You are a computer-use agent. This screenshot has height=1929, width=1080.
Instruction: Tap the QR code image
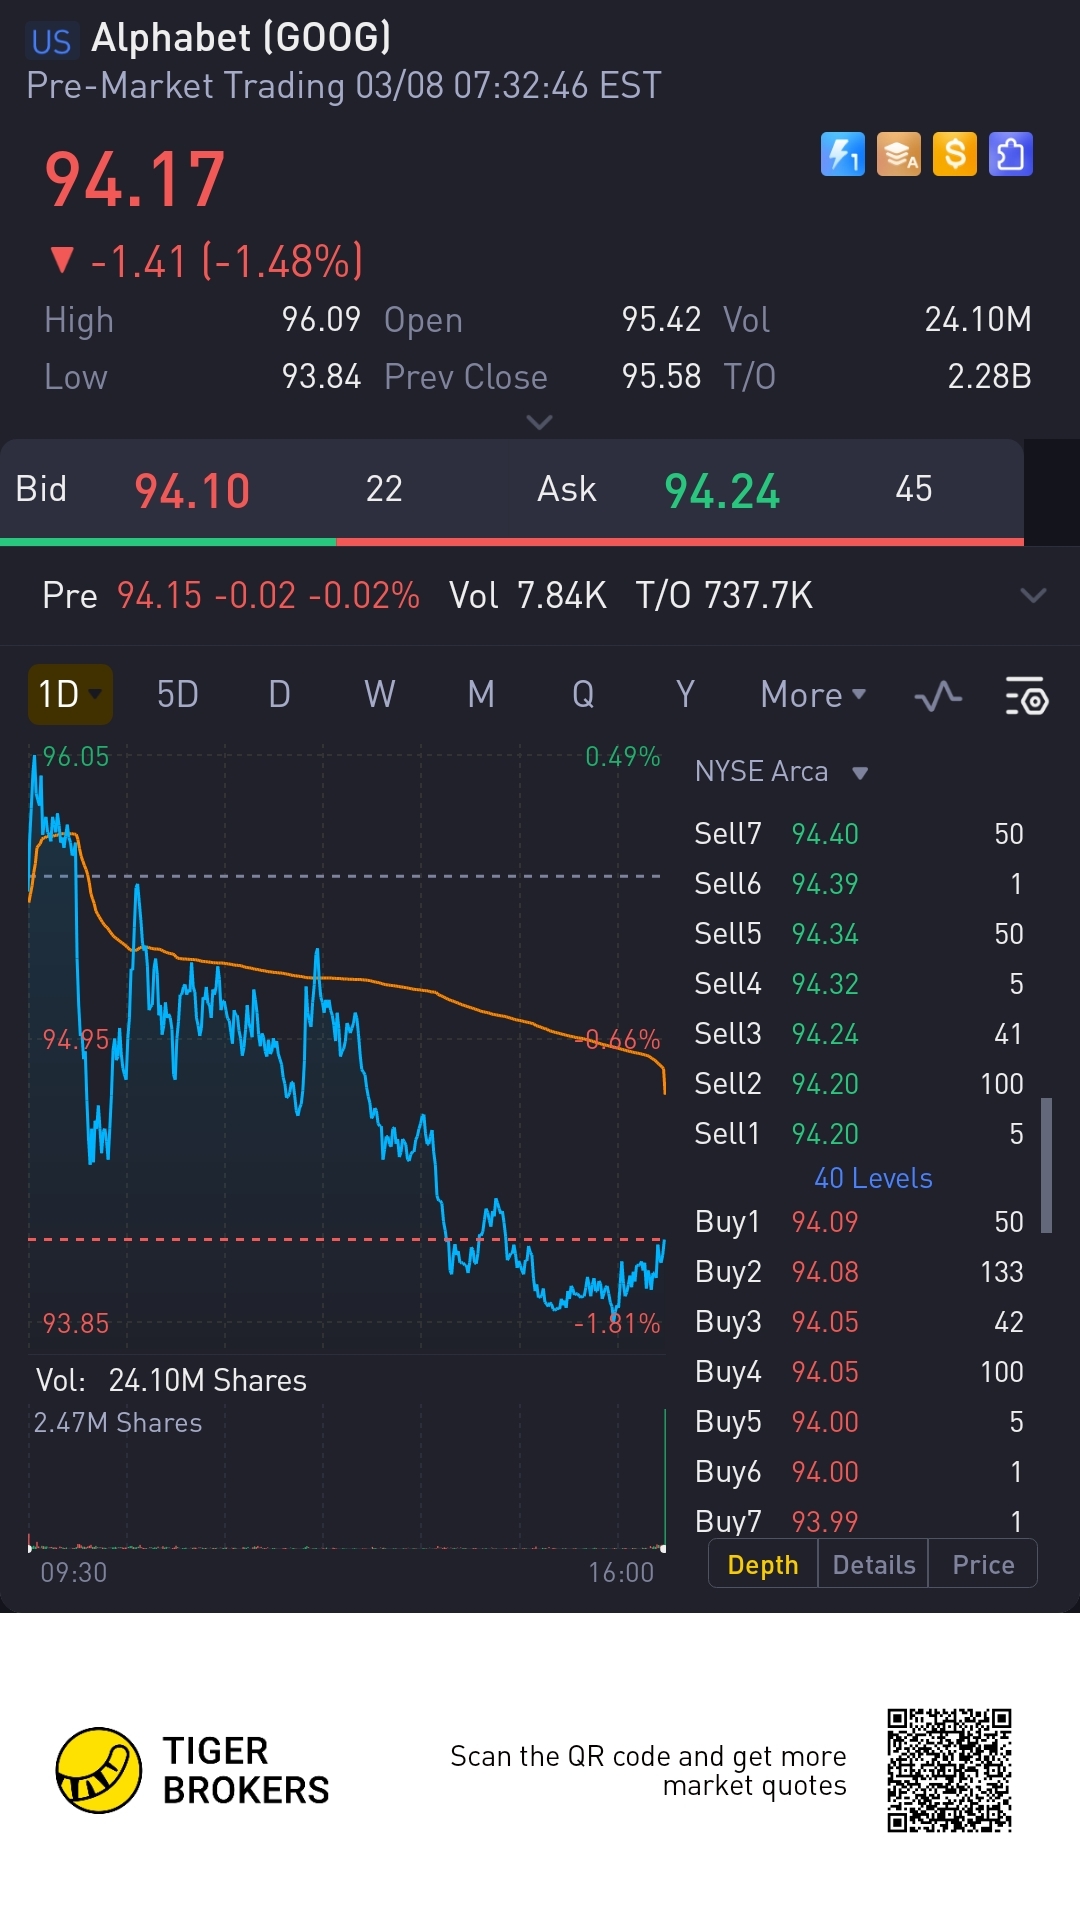tap(949, 1771)
